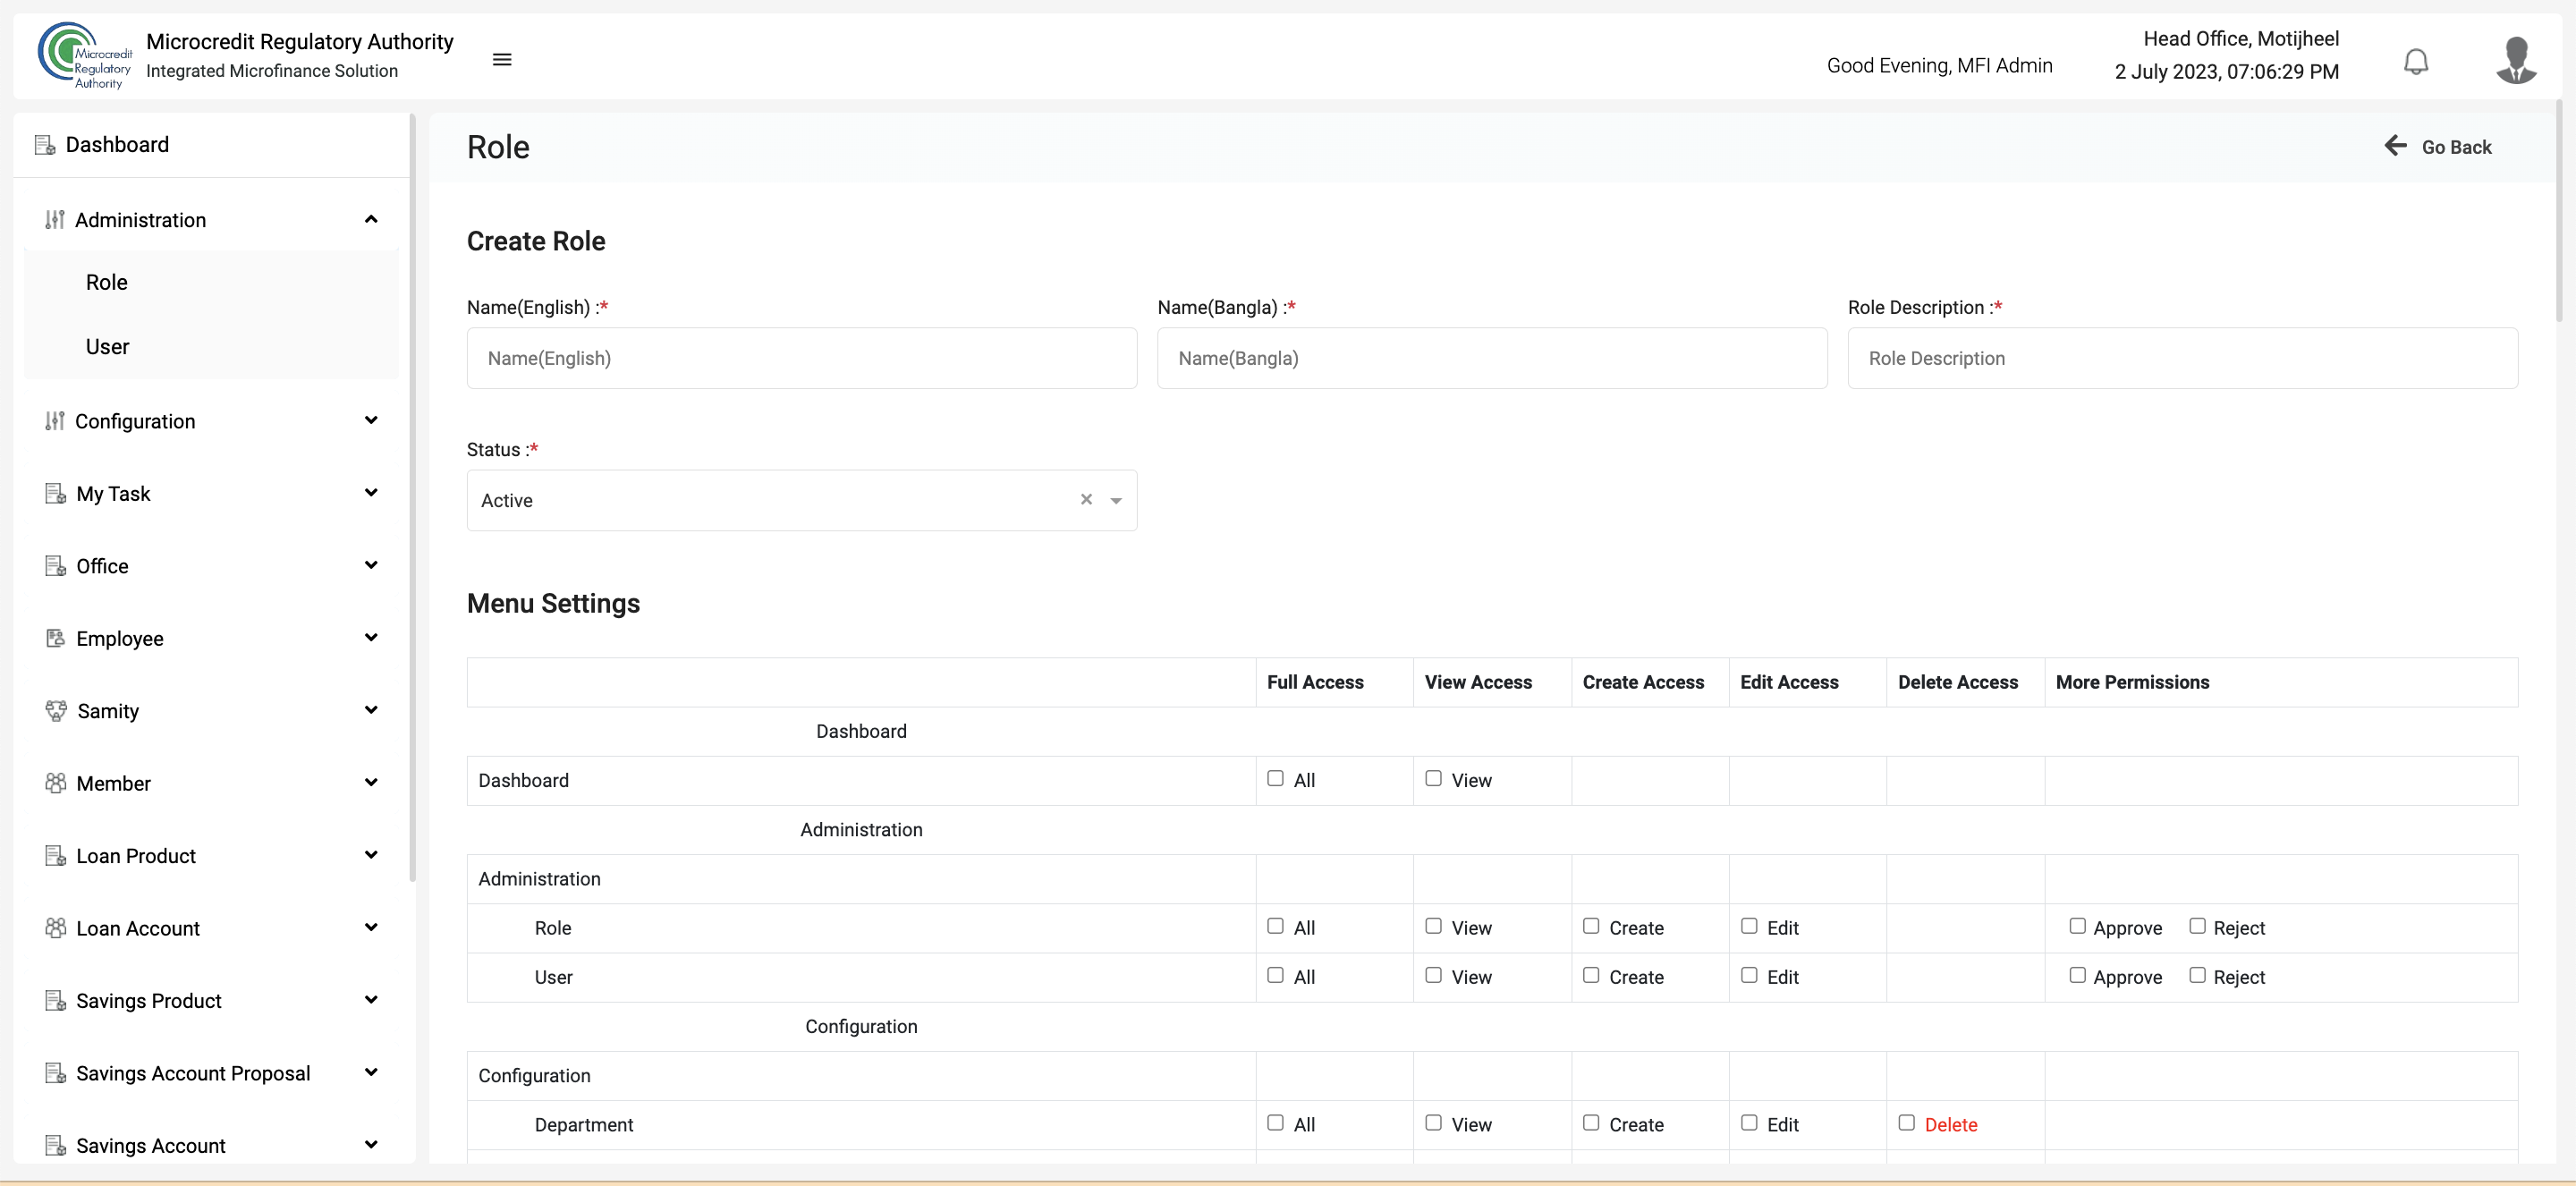The height and width of the screenshot is (1186, 2576).
Task: Open the Savings Account menu item
Action: [211, 1145]
